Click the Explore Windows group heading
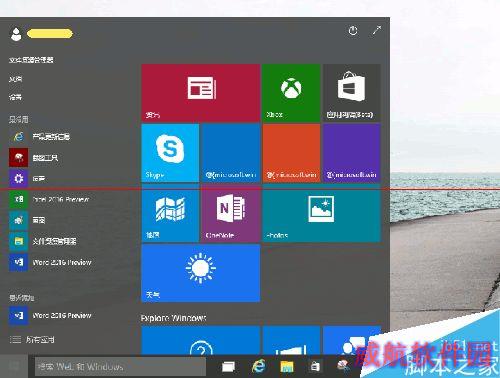This screenshot has height=378, width=500. pyautogui.click(x=173, y=318)
